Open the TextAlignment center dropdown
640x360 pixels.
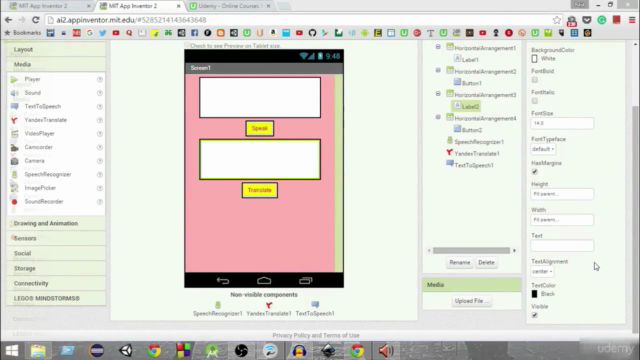[542, 271]
